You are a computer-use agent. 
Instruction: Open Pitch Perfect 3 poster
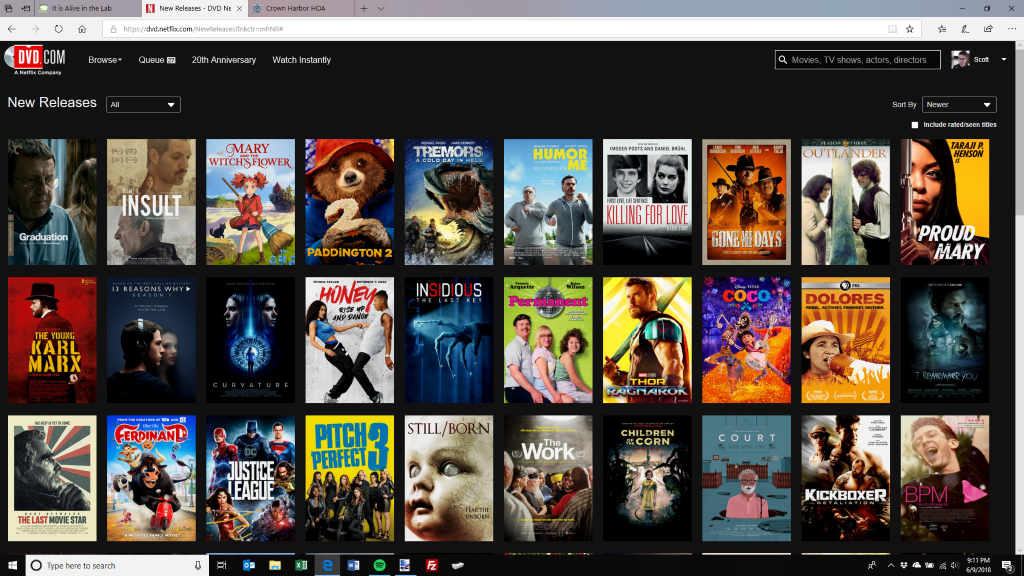(349, 478)
